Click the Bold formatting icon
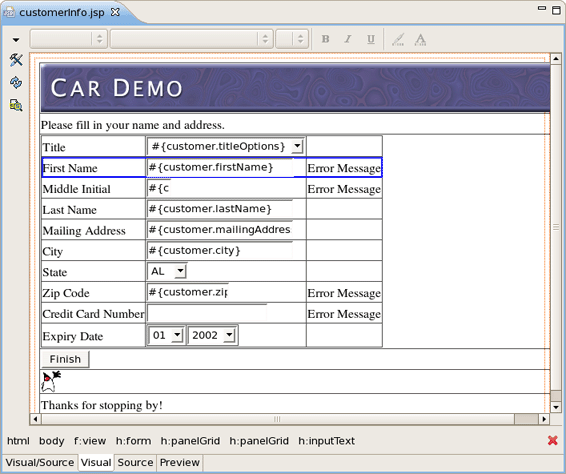566x474 pixels. [x=325, y=39]
